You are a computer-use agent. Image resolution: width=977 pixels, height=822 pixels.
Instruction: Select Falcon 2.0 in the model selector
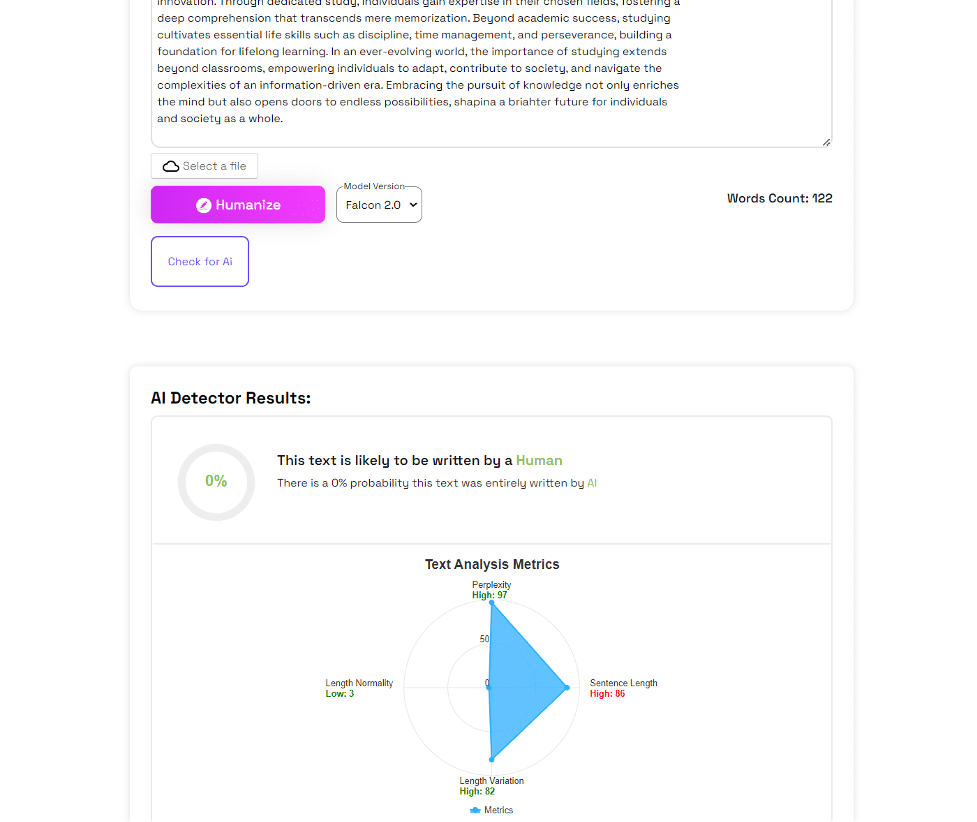(379, 204)
